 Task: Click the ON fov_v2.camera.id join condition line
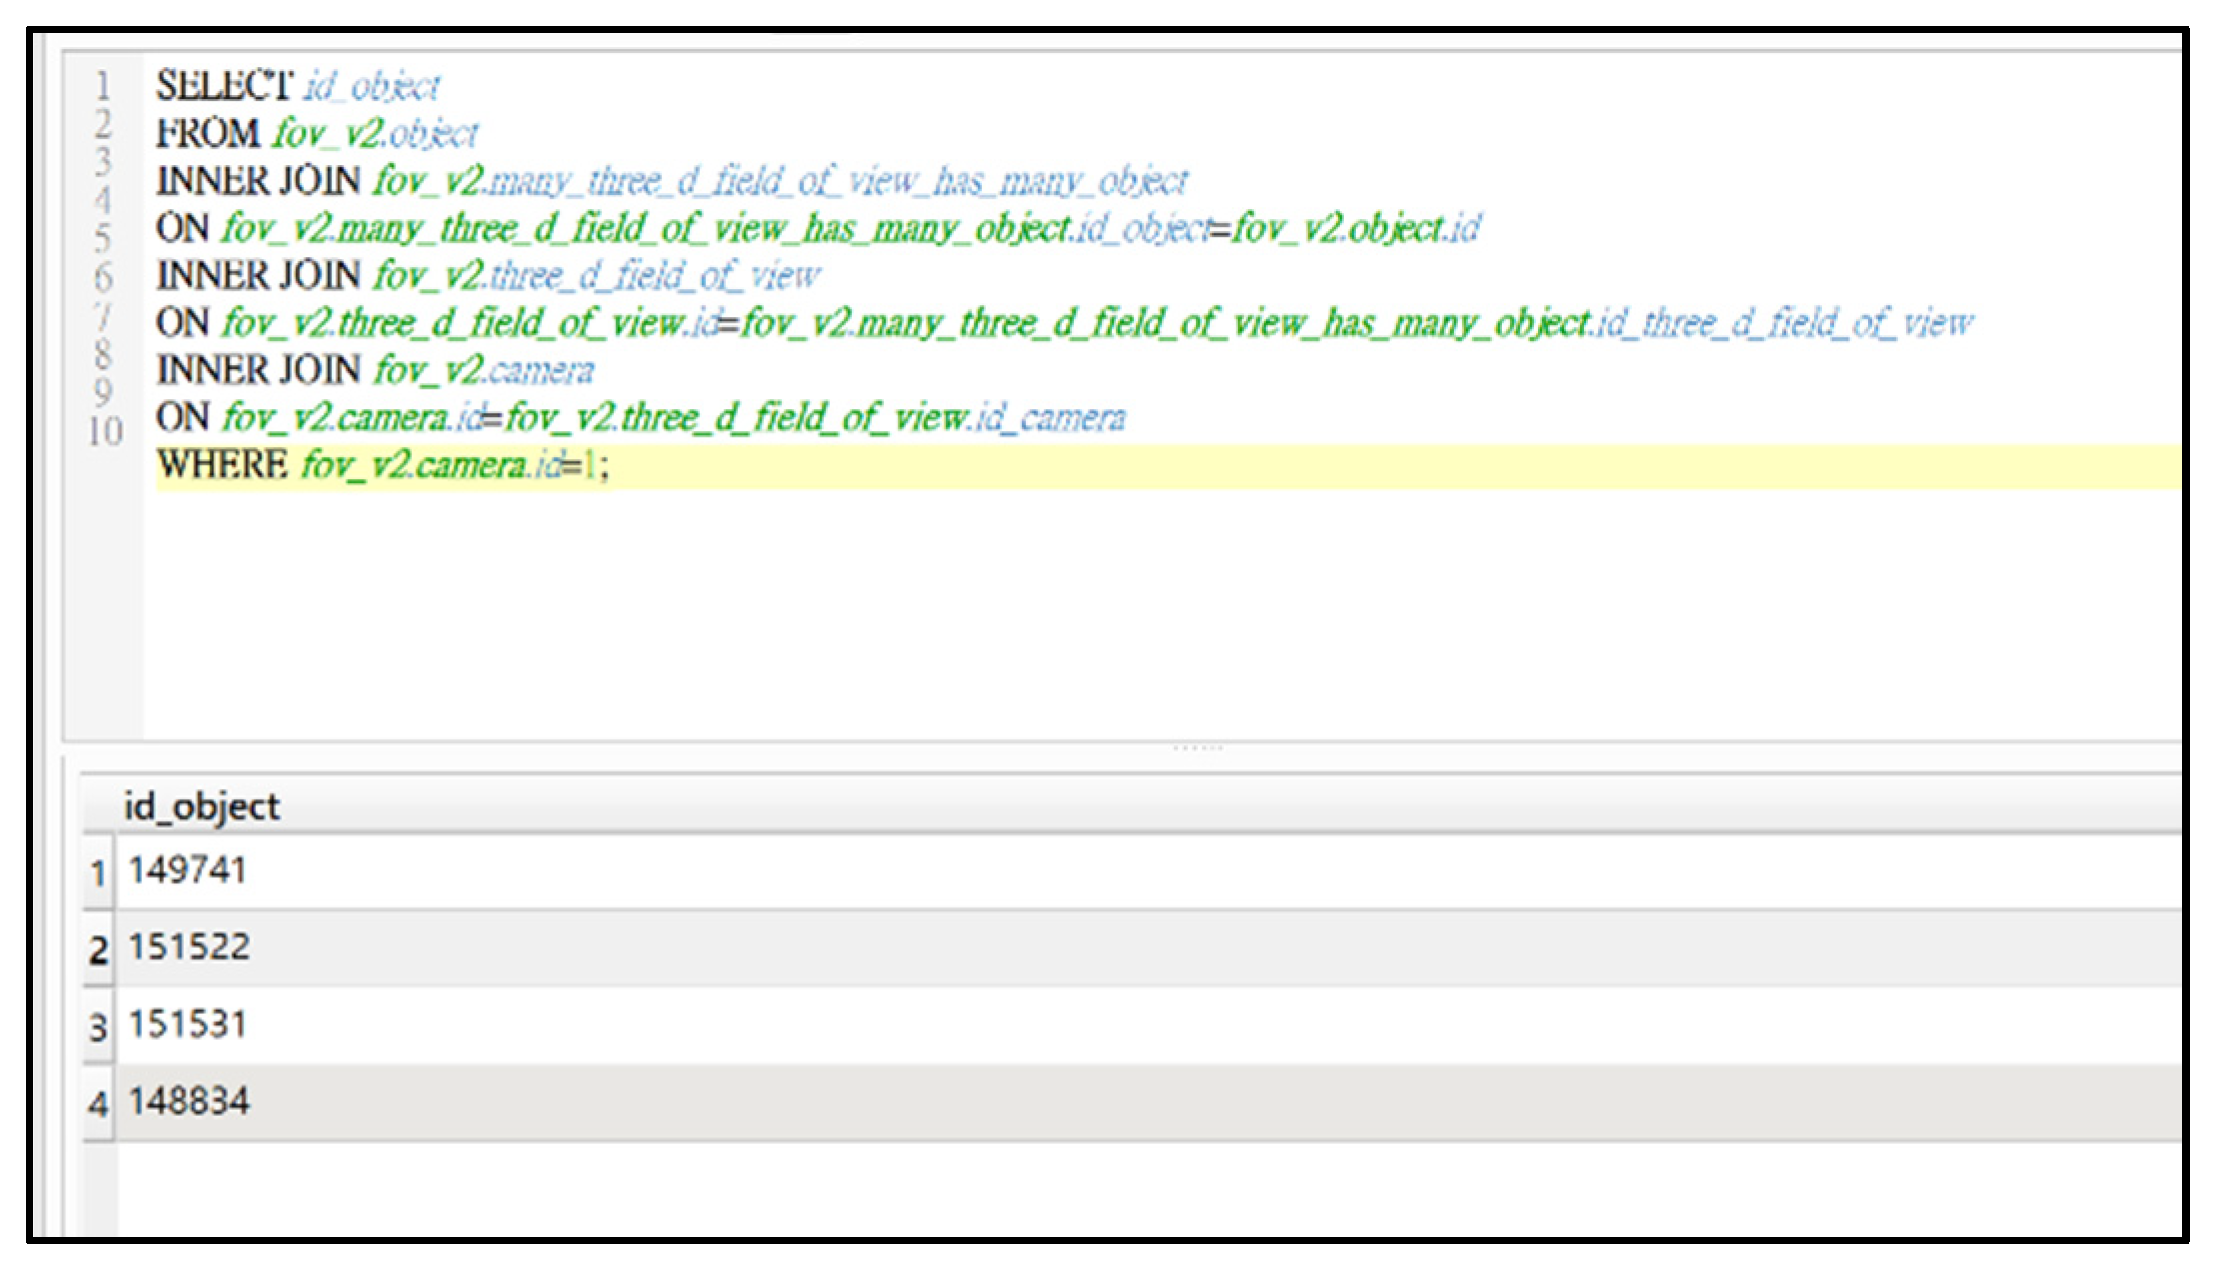(x=640, y=418)
